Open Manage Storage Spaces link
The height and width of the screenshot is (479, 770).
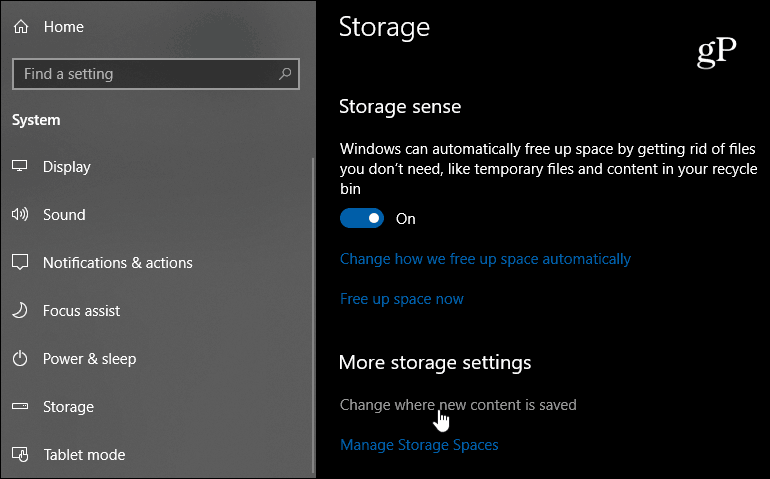tap(419, 445)
